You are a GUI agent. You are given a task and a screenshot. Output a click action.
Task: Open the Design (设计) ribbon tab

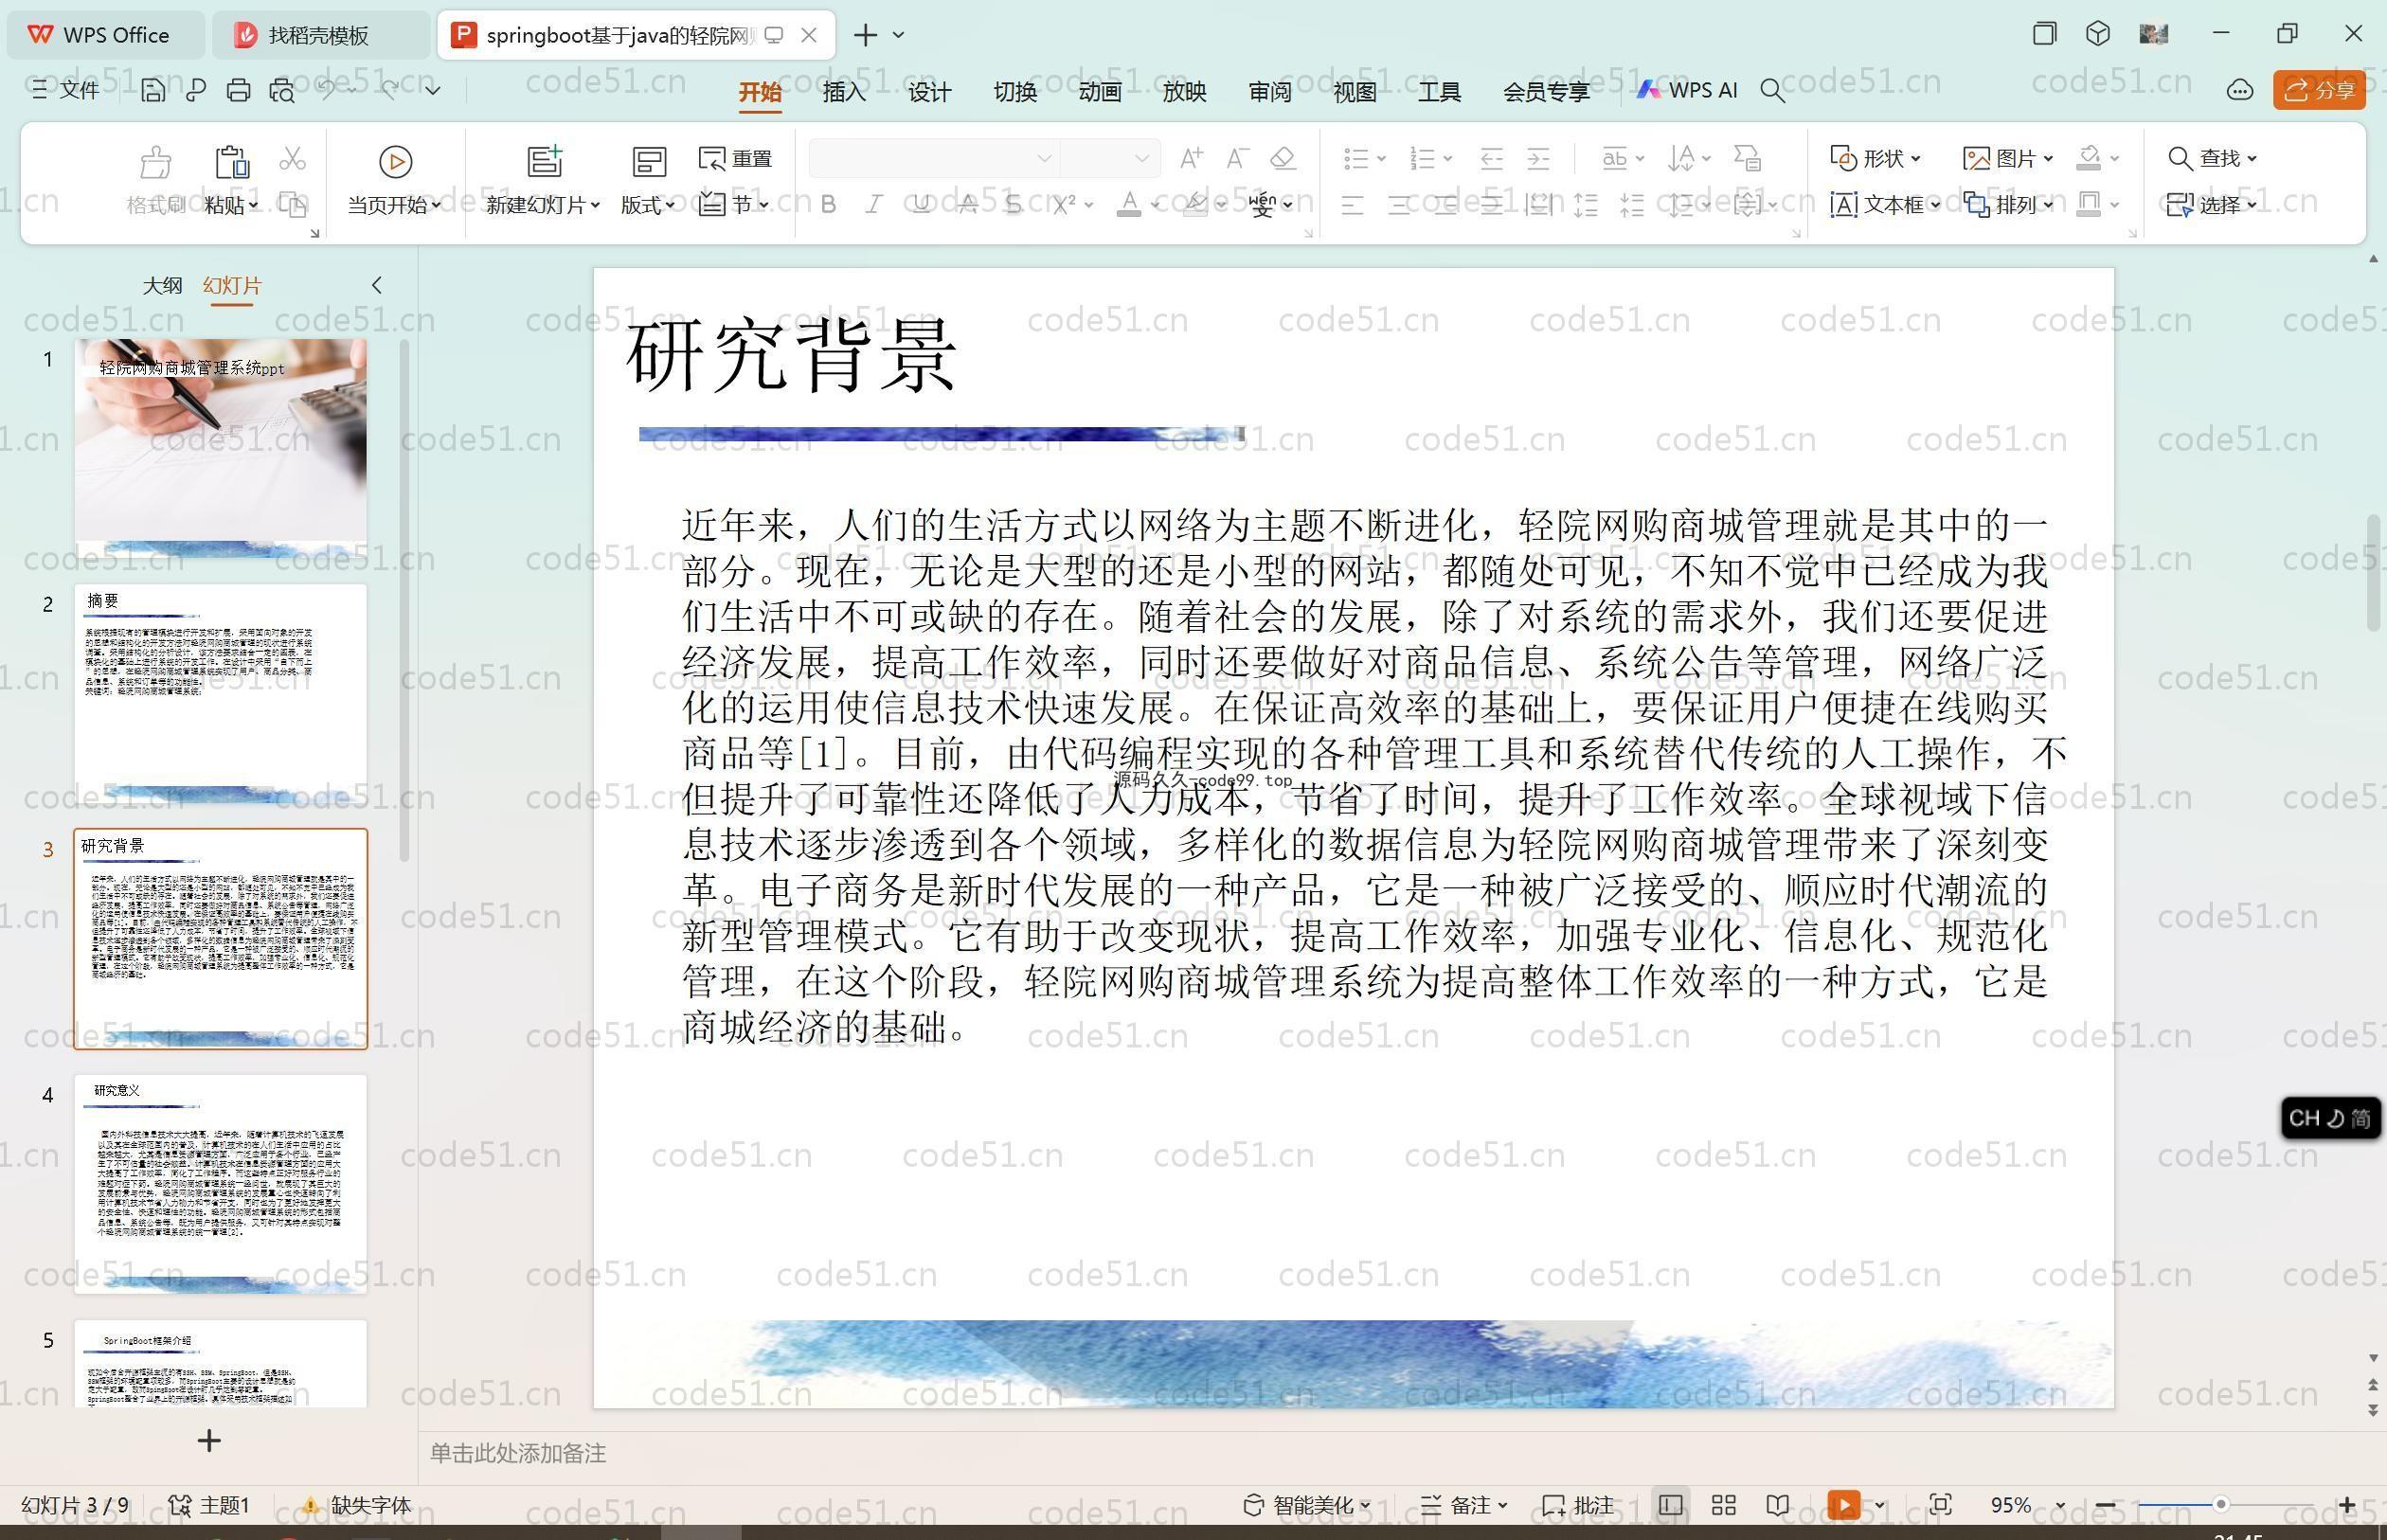(929, 92)
